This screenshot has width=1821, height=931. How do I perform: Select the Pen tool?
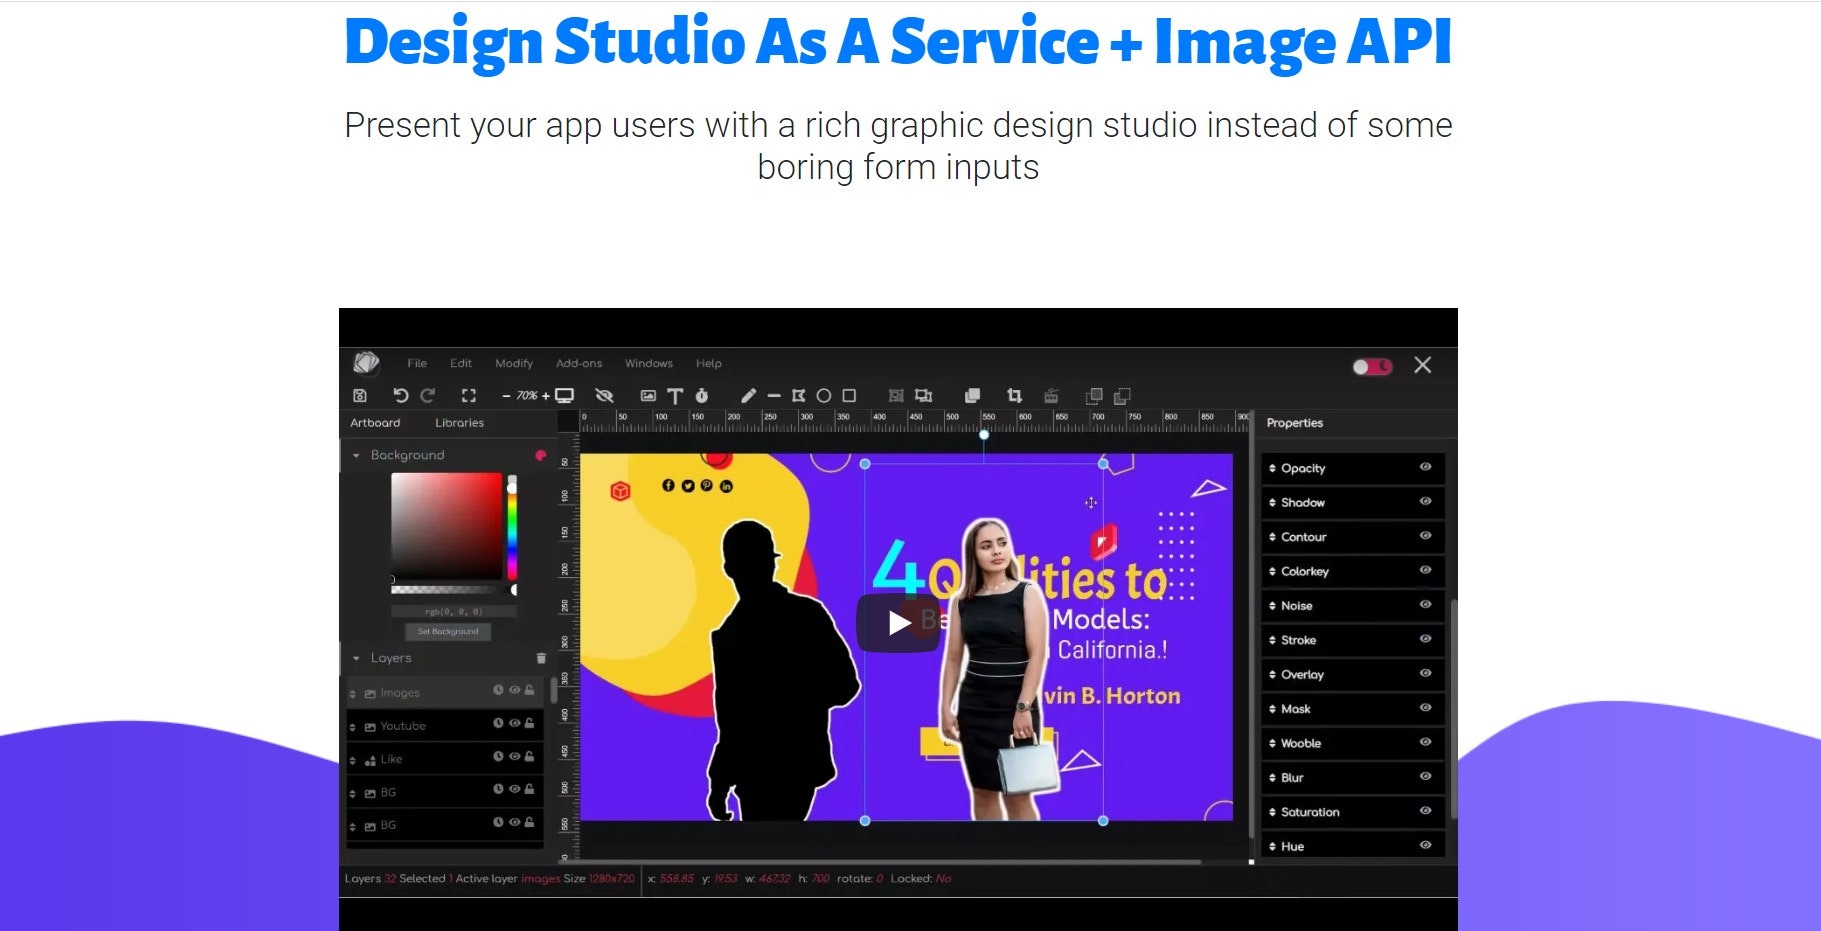click(750, 395)
